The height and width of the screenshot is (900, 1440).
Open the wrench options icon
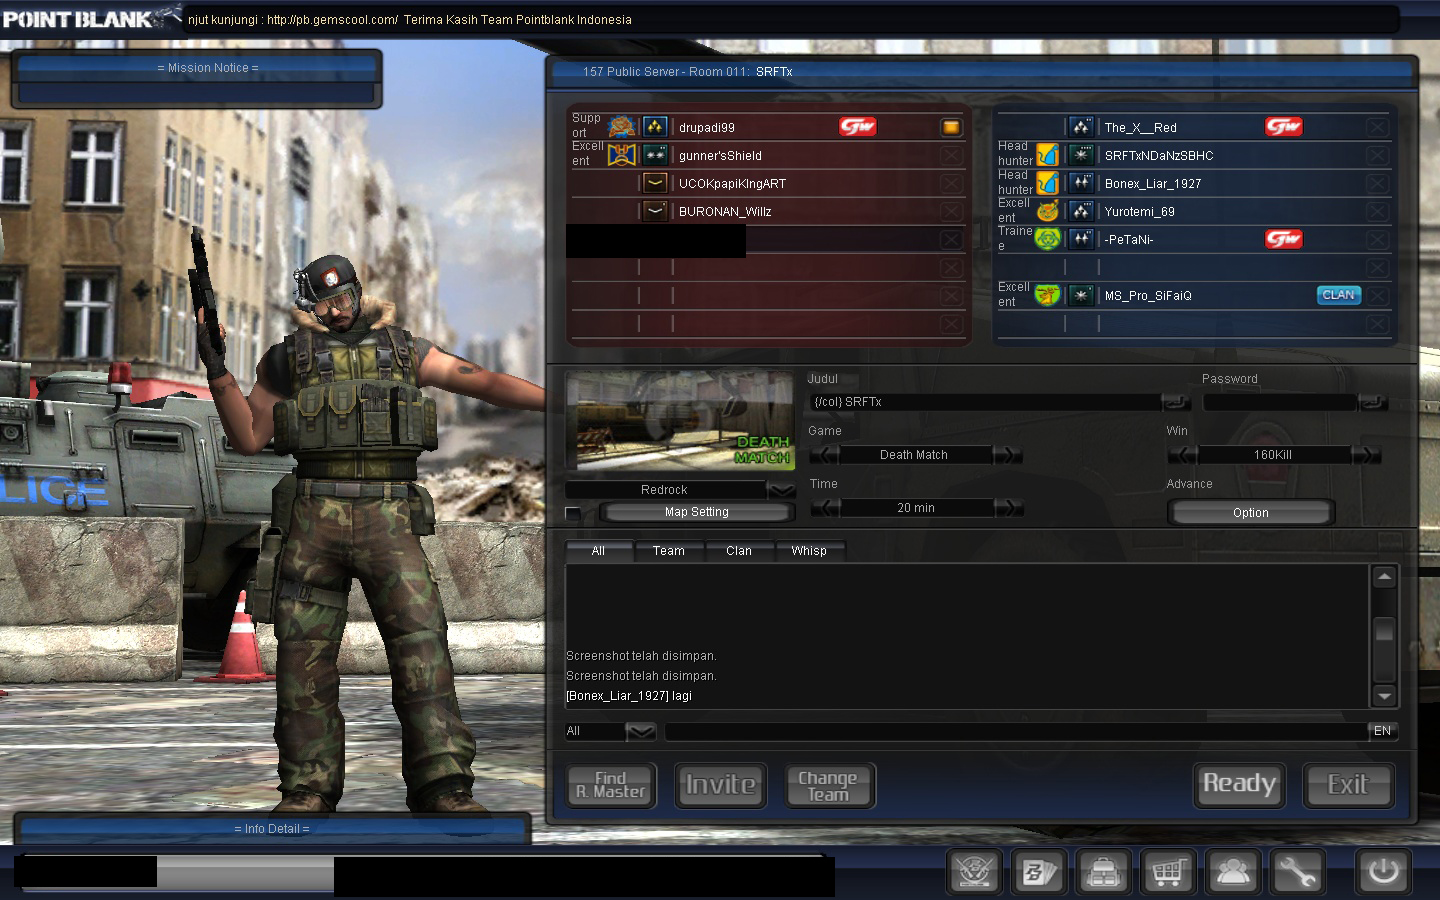[x=1297, y=872]
